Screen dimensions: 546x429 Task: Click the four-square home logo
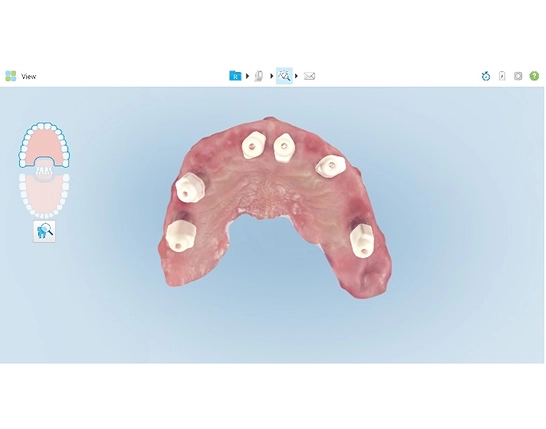(x=11, y=76)
